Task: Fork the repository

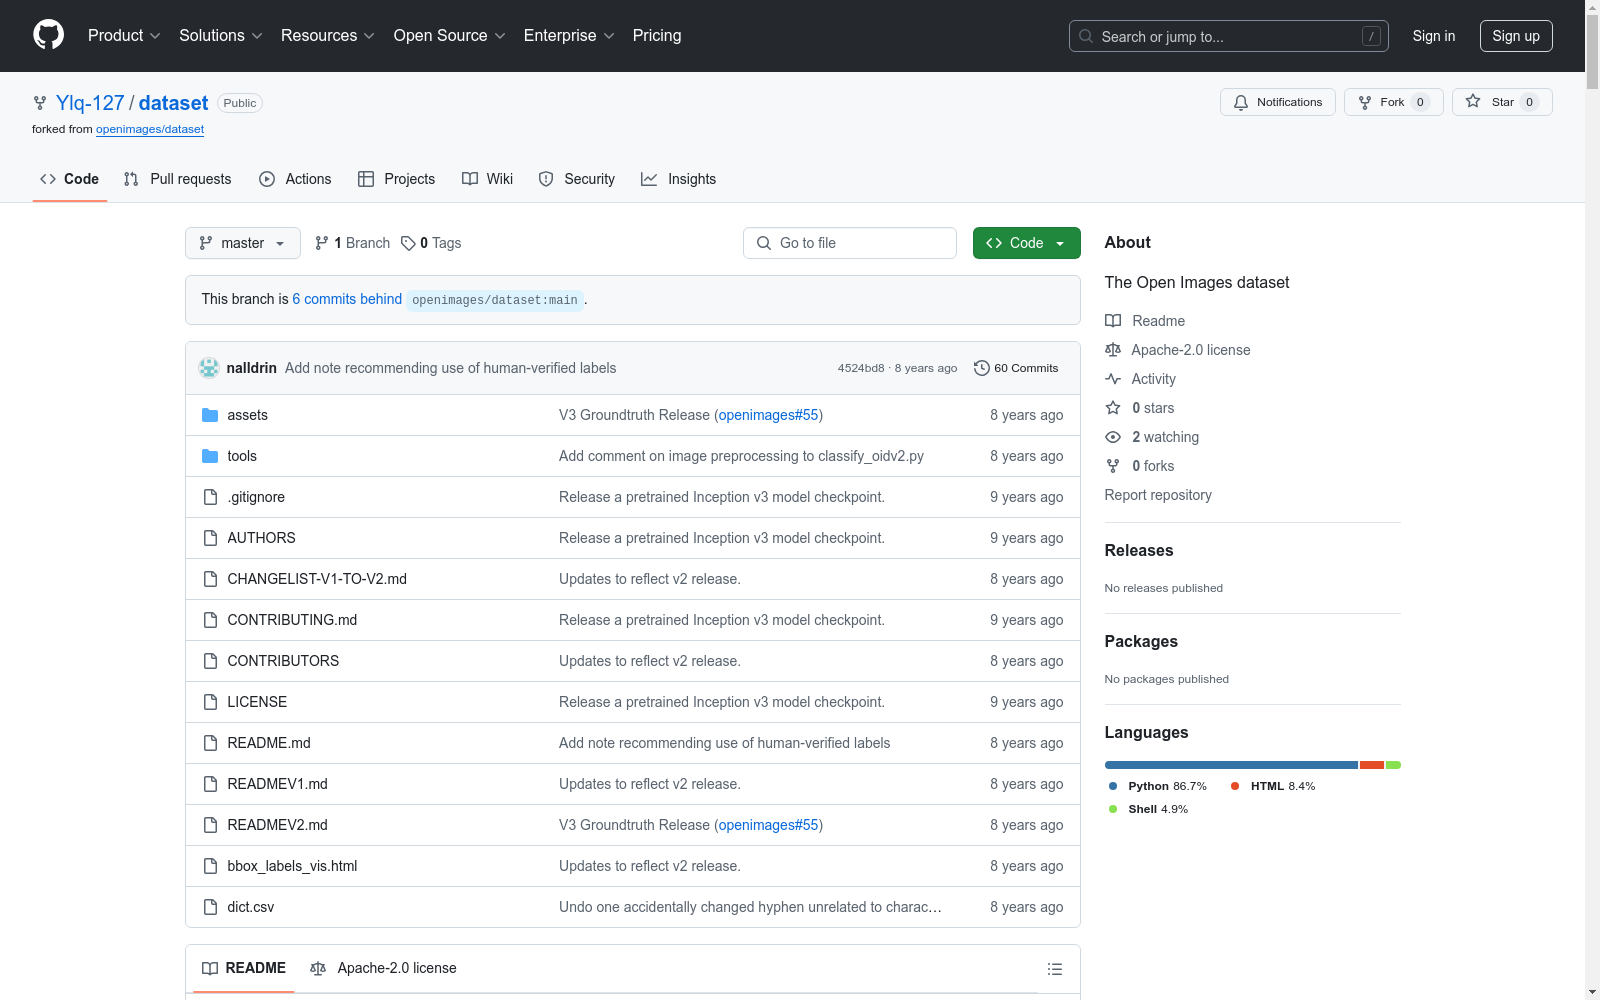Action: [1392, 102]
